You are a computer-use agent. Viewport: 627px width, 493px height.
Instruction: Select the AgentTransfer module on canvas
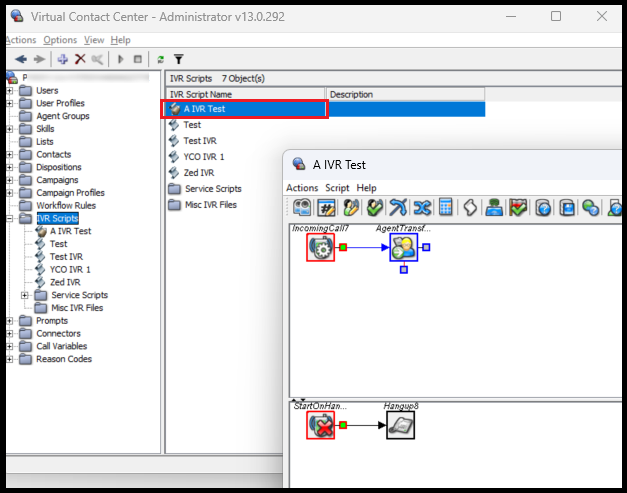click(x=404, y=247)
